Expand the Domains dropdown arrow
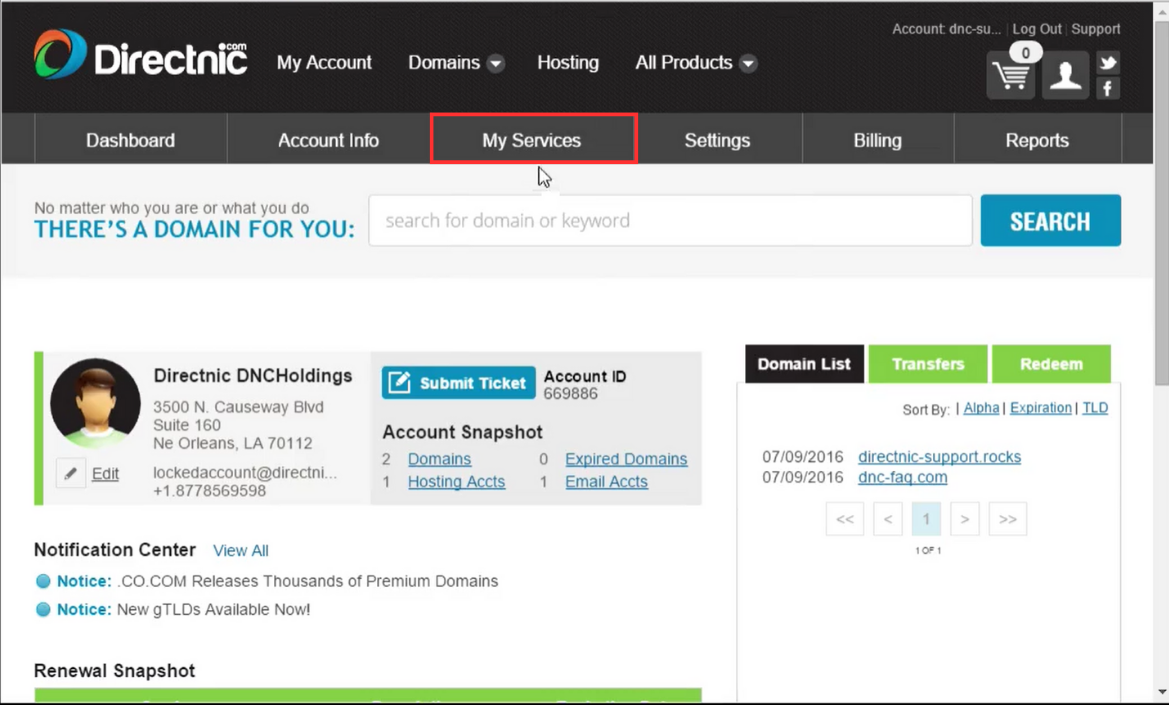 (495, 63)
